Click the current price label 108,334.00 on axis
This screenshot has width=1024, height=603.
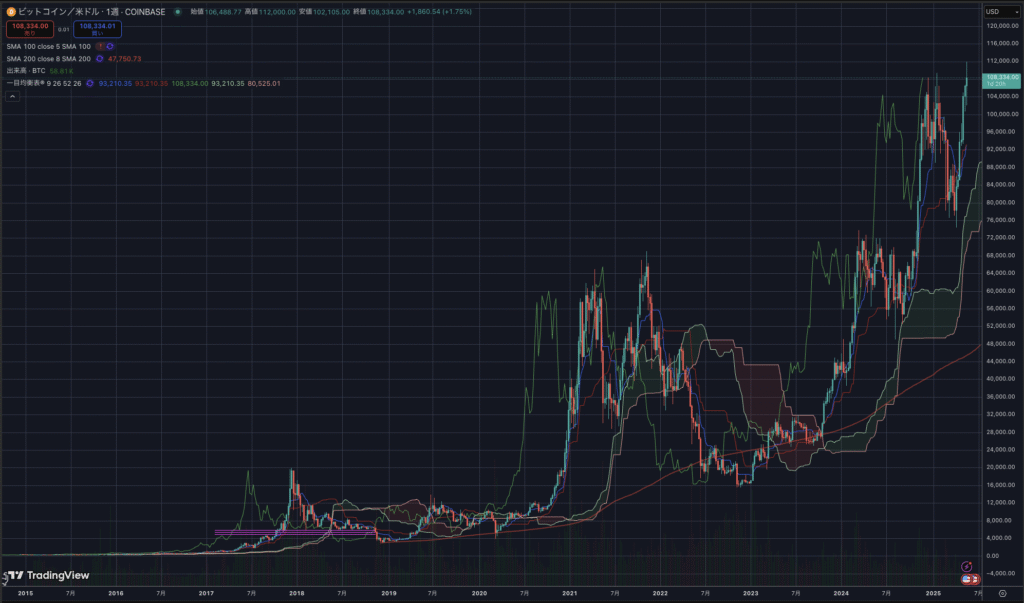pos(1001,78)
